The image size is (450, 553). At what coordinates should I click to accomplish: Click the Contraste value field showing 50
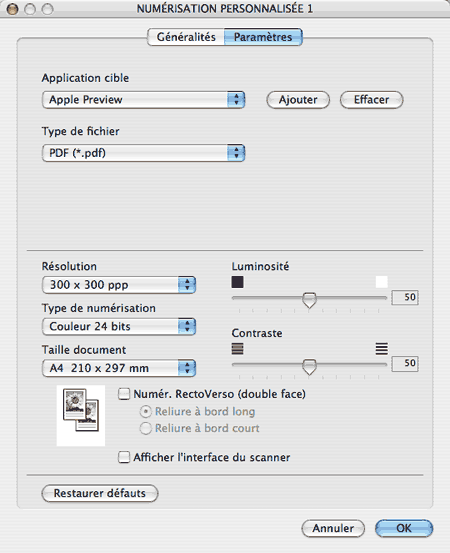[405, 364]
